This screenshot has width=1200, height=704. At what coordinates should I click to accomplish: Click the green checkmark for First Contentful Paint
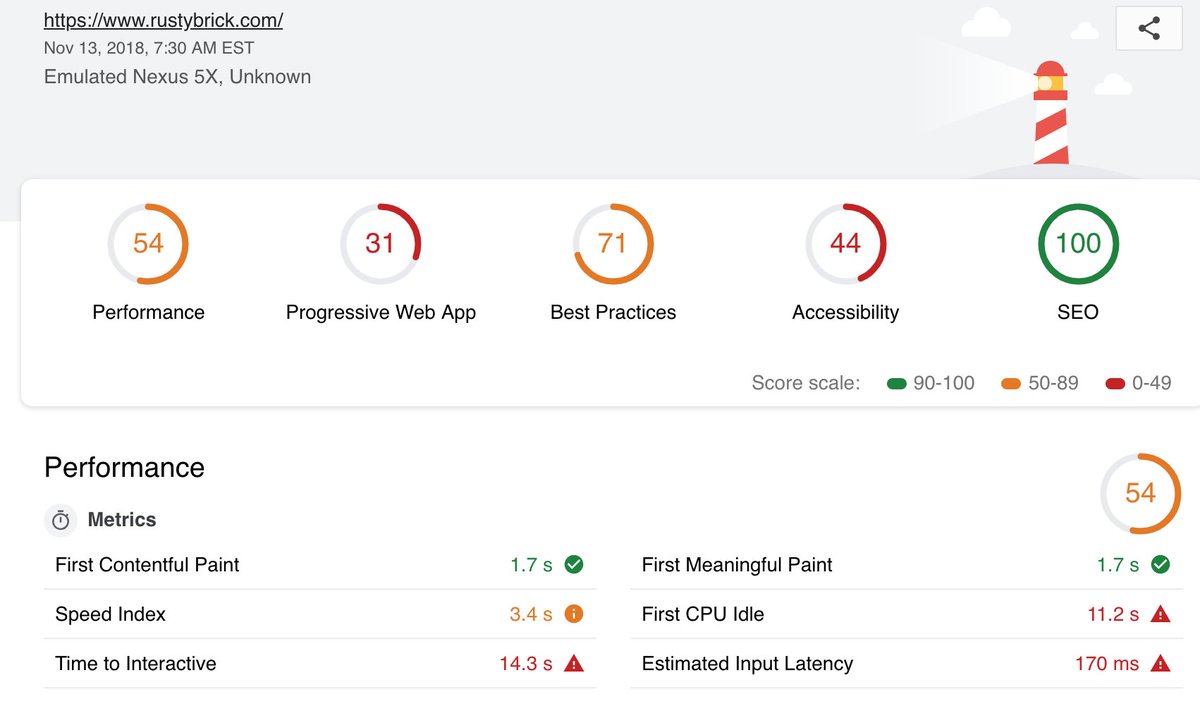click(x=572, y=564)
